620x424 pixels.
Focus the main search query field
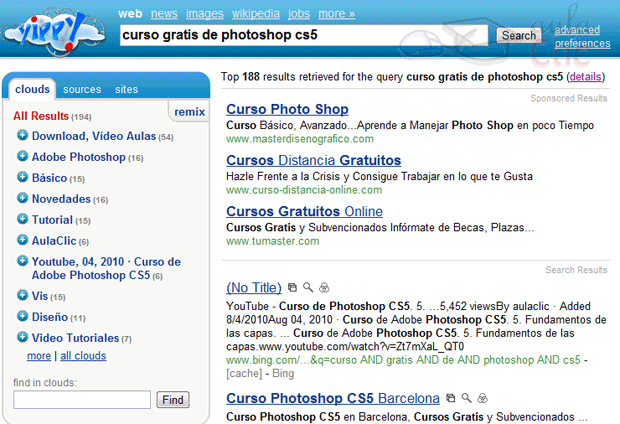point(304,35)
